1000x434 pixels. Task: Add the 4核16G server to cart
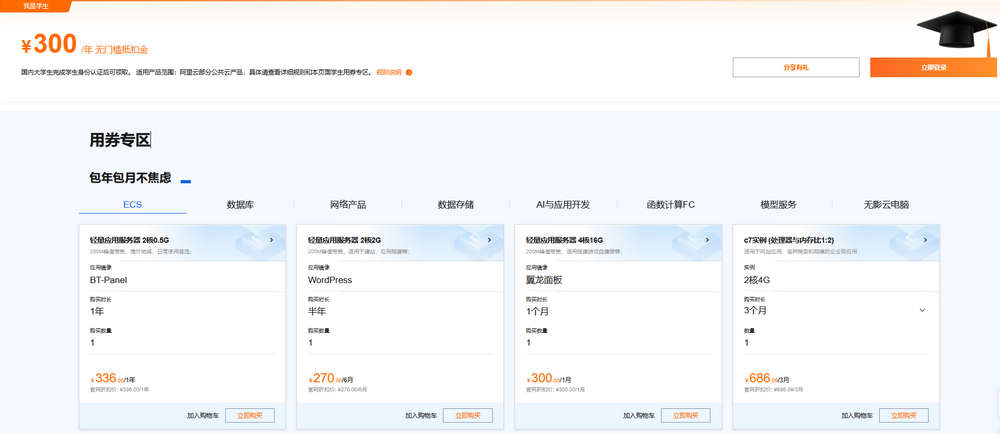click(x=639, y=415)
